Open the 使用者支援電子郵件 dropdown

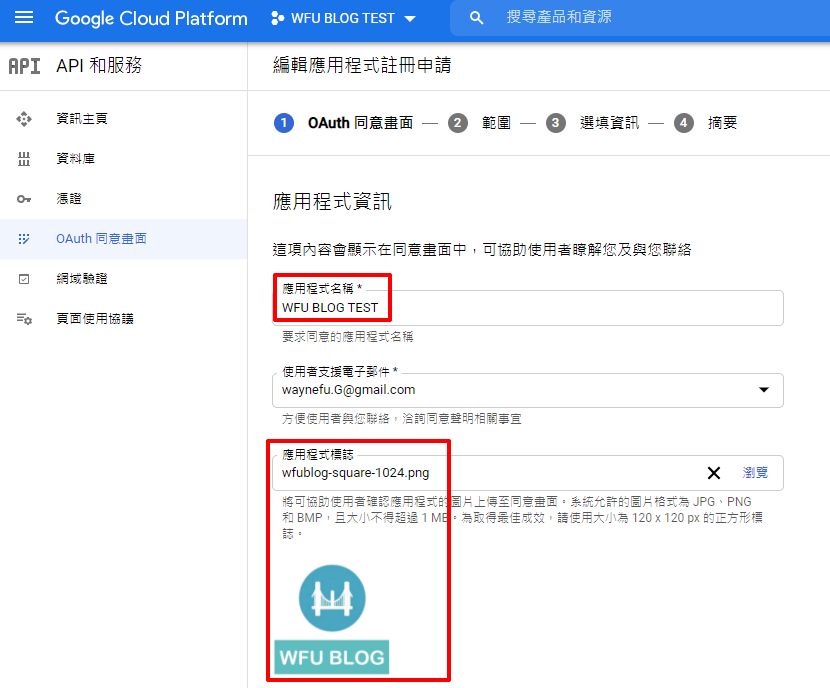(528, 390)
